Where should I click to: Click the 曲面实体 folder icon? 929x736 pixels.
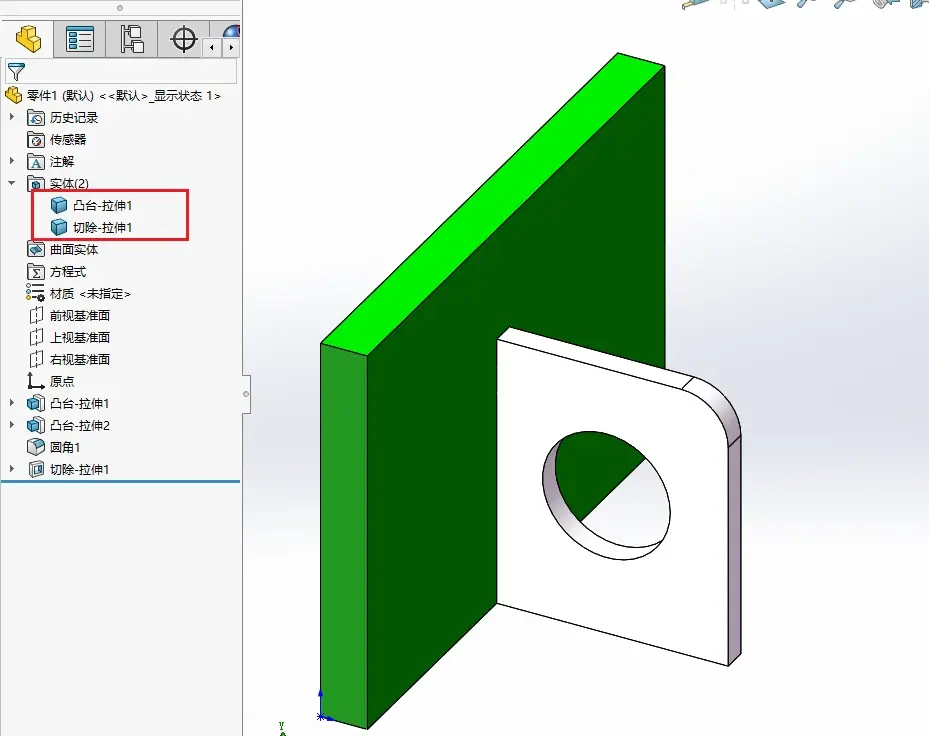pos(36,249)
